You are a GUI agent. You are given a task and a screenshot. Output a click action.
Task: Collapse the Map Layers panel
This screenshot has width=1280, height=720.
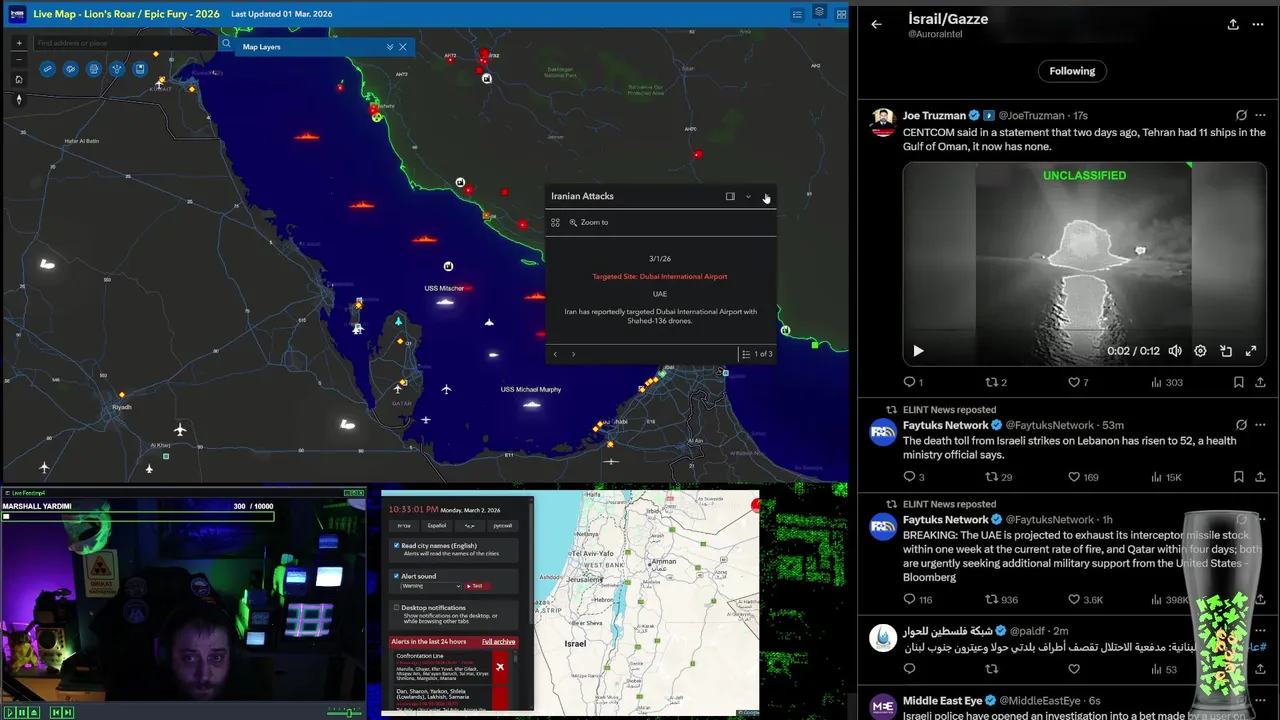tap(390, 47)
